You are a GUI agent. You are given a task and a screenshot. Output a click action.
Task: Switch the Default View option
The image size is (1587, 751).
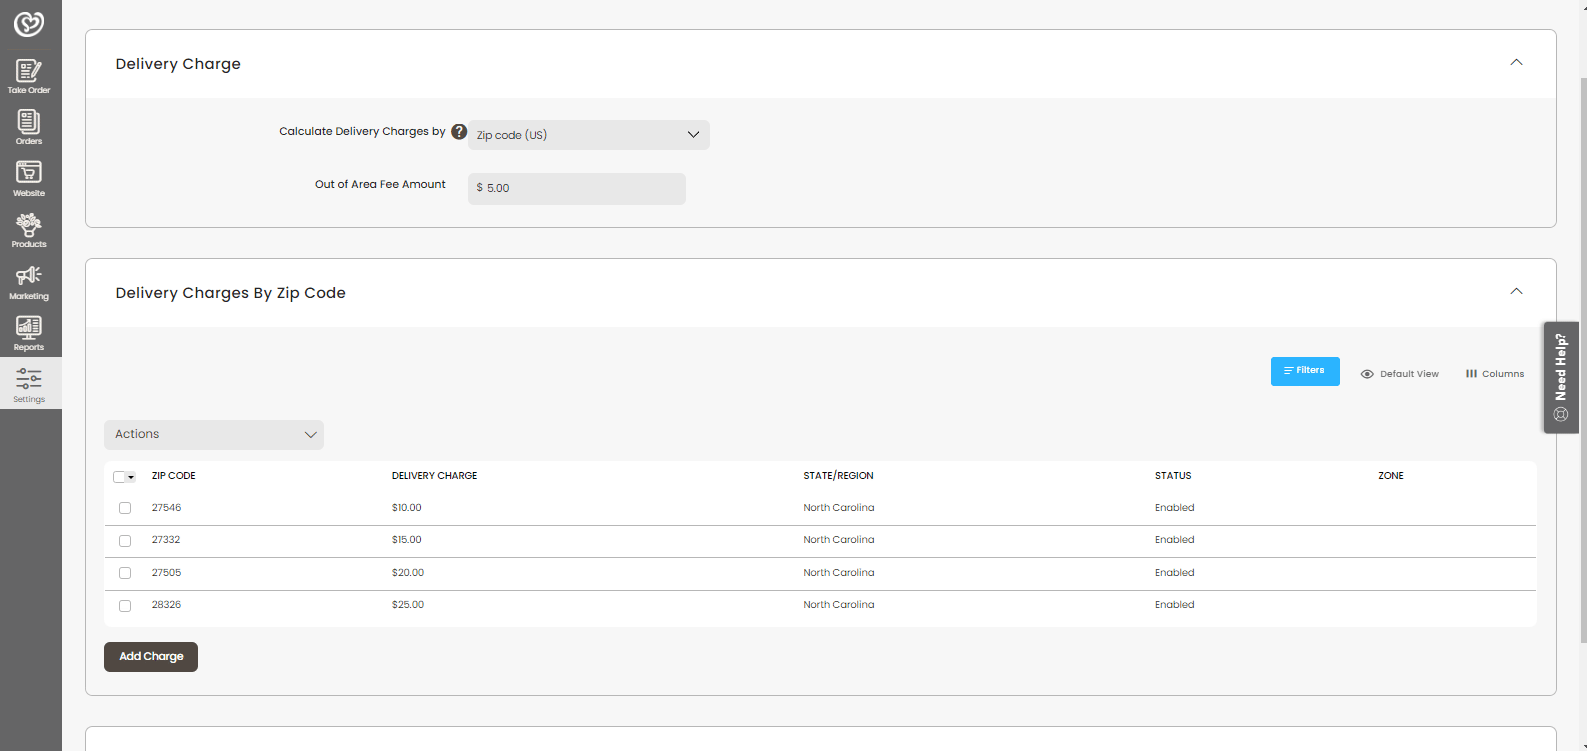click(x=1400, y=374)
